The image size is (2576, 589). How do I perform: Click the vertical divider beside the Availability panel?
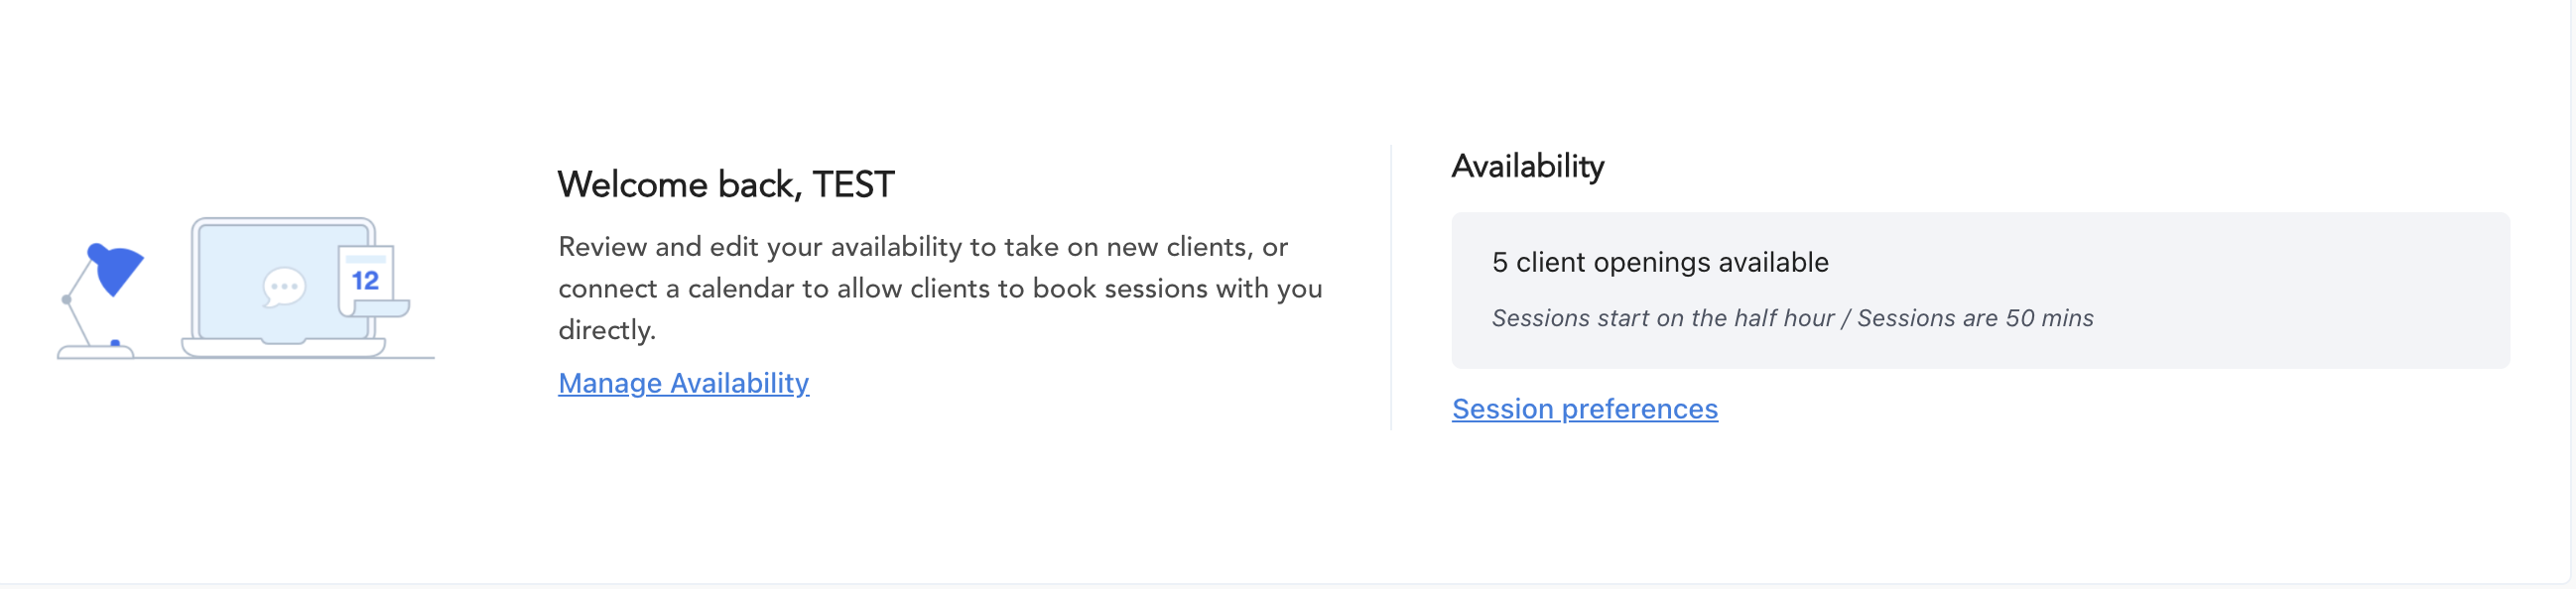pyautogui.click(x=1390, y=288)
